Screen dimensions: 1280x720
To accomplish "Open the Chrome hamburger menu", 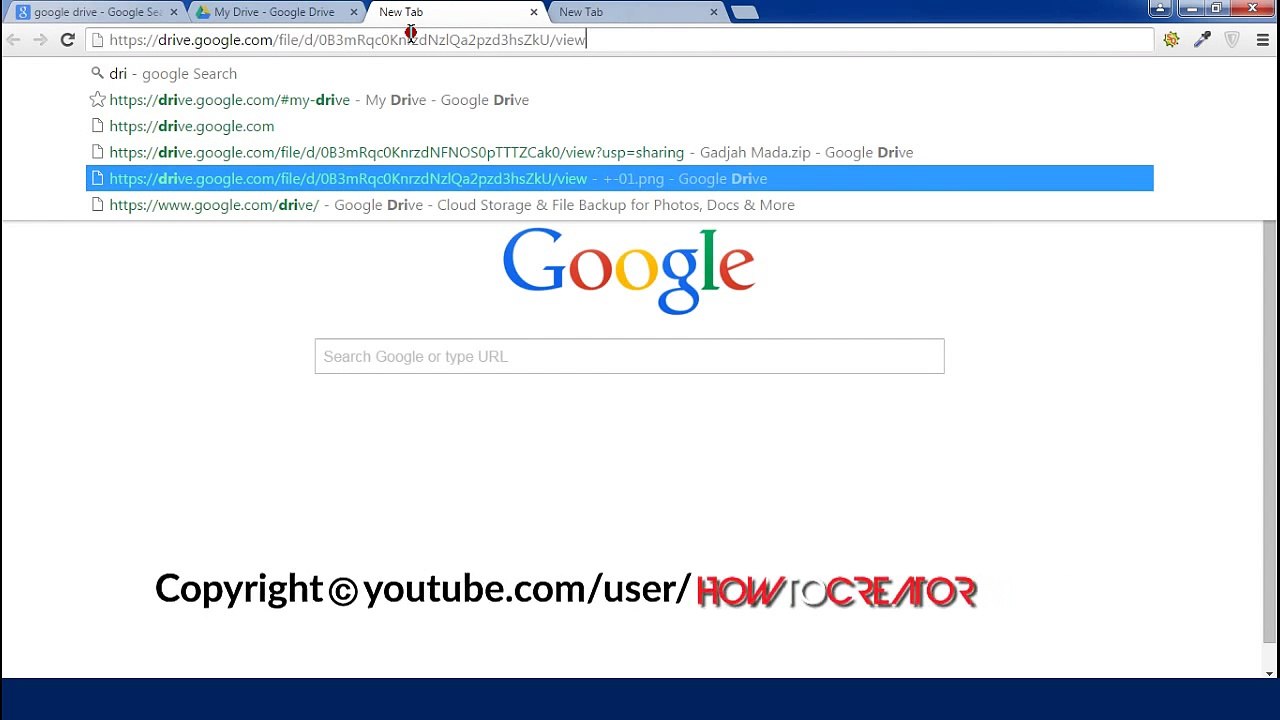I will pos(1262,40).
